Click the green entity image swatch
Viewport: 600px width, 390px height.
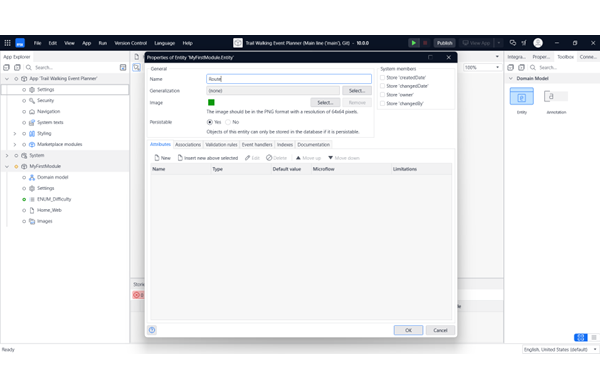pyautogui.click(x=211, y=102)
